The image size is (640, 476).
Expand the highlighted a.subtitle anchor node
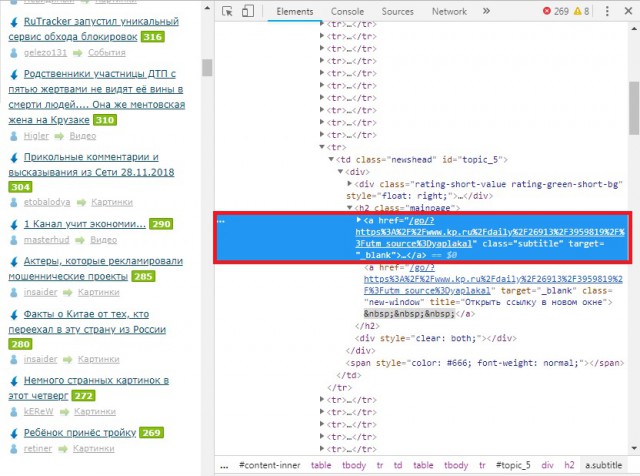[360, 219]
